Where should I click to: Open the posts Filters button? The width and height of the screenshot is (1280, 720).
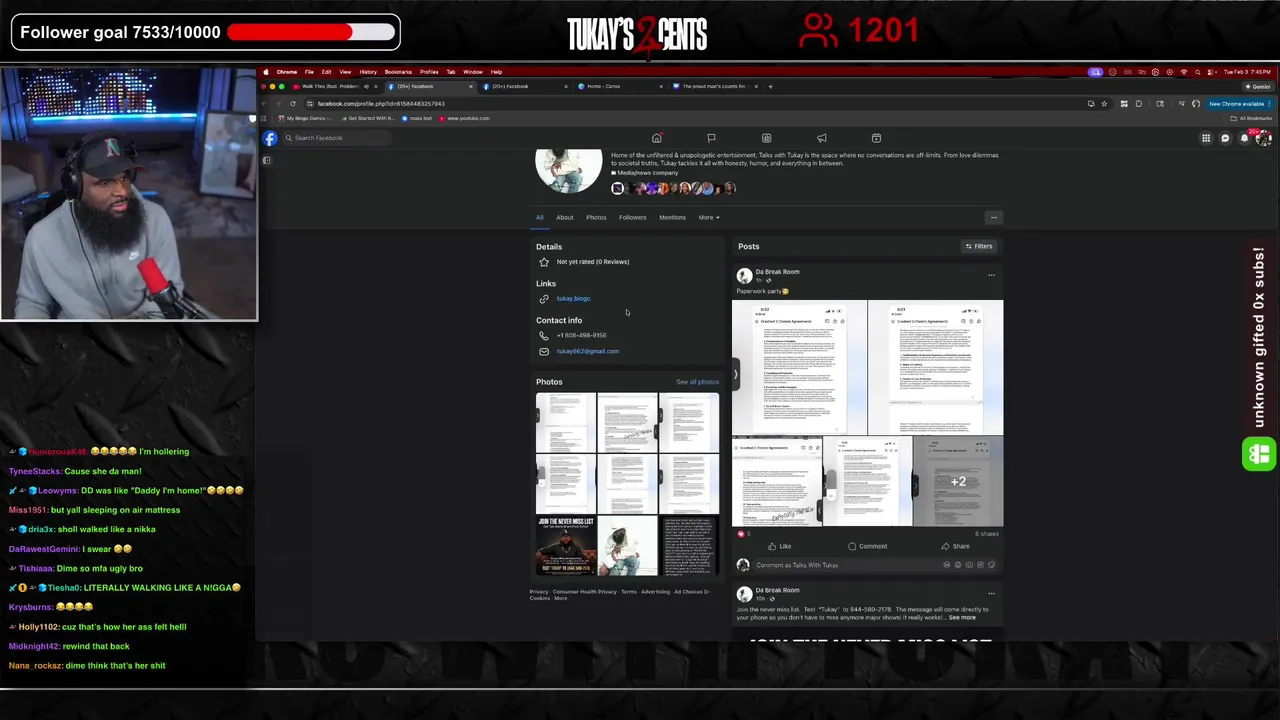[x=979, y=246]
